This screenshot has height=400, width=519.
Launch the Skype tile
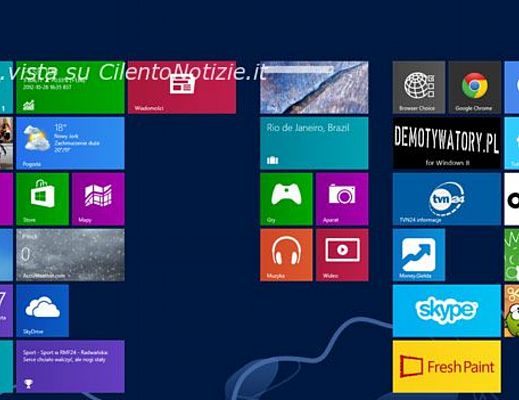(447, 311)
